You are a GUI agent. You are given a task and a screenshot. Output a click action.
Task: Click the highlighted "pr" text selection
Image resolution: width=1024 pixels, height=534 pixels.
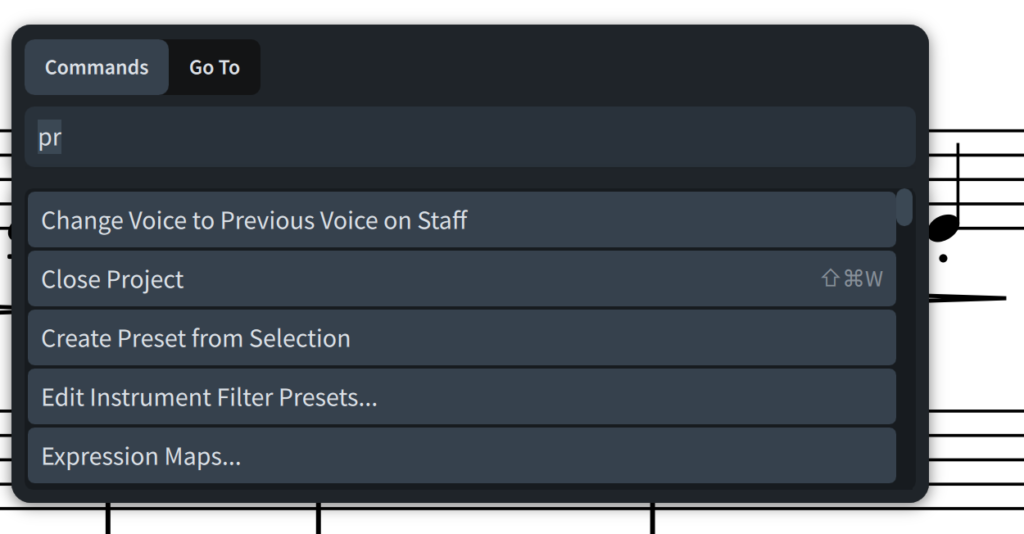pos(50,137)
